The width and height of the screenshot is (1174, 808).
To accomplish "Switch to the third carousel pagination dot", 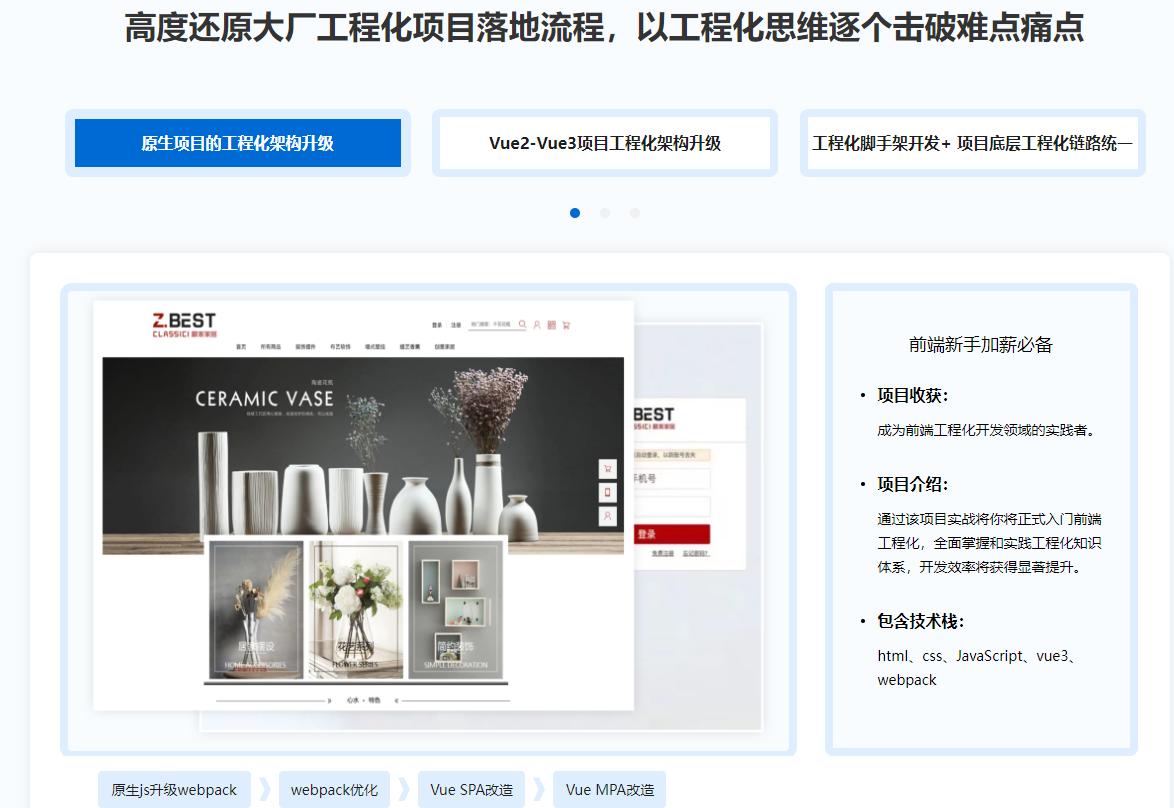I will coord(635,213).
